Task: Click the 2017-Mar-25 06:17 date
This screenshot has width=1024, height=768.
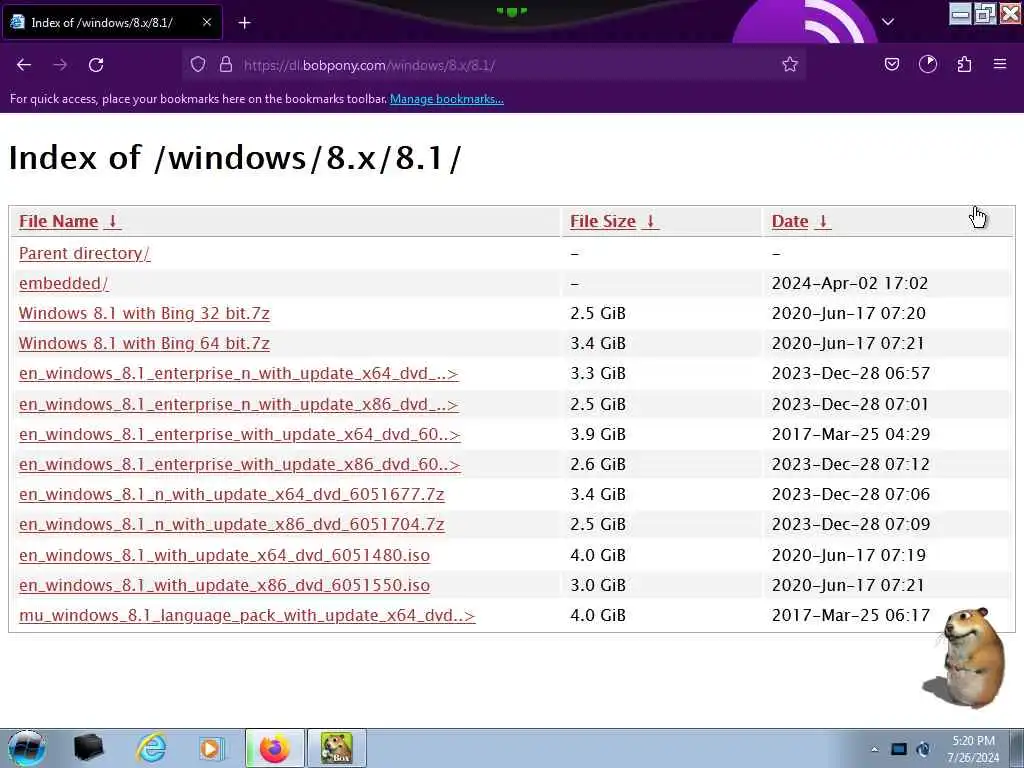Action: [851, 615]
